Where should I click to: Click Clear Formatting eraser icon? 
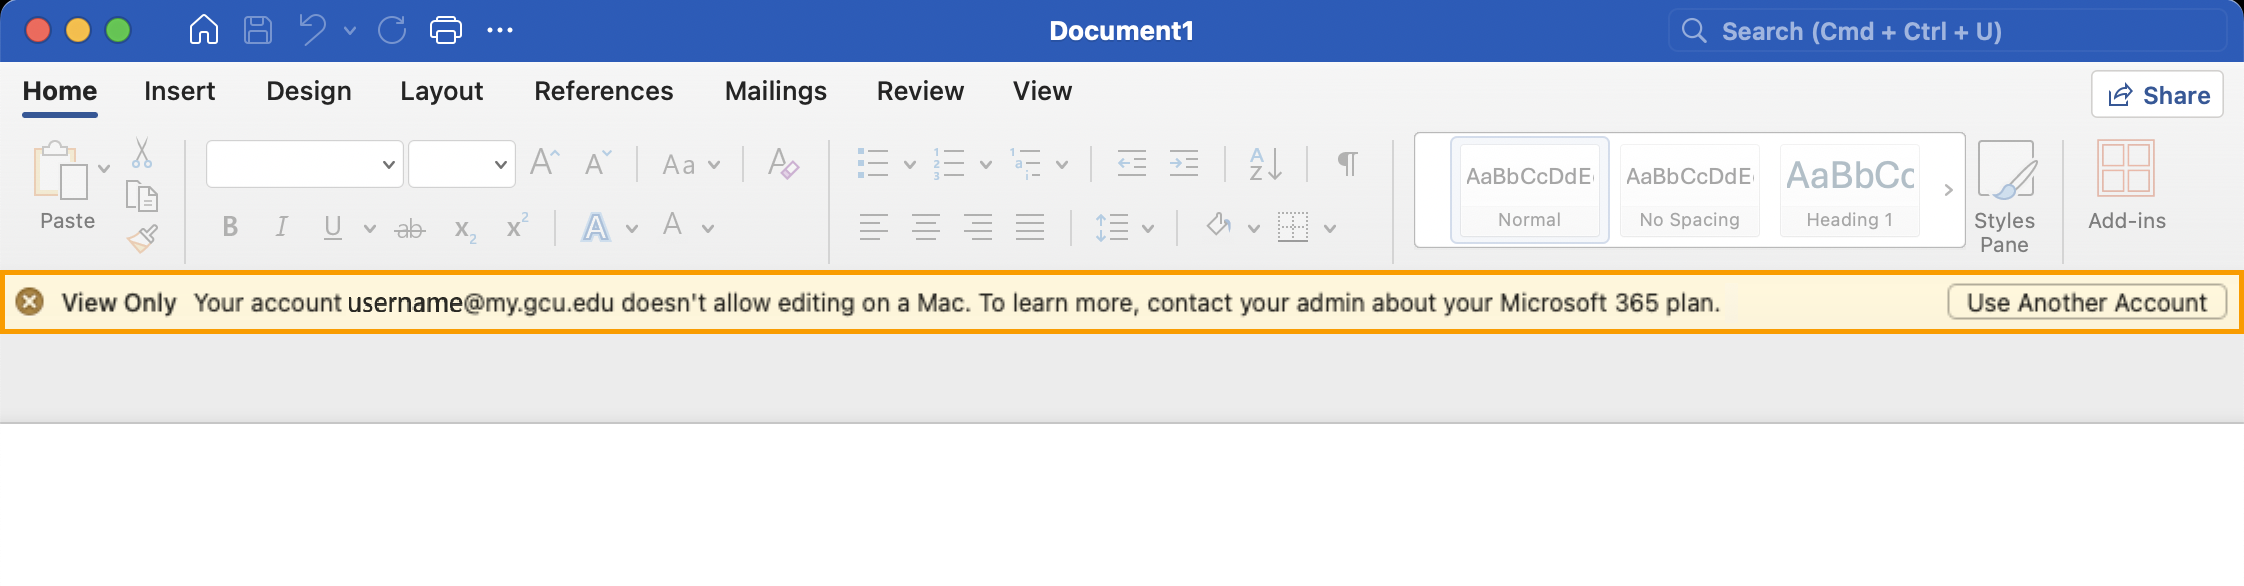point(783,163)
